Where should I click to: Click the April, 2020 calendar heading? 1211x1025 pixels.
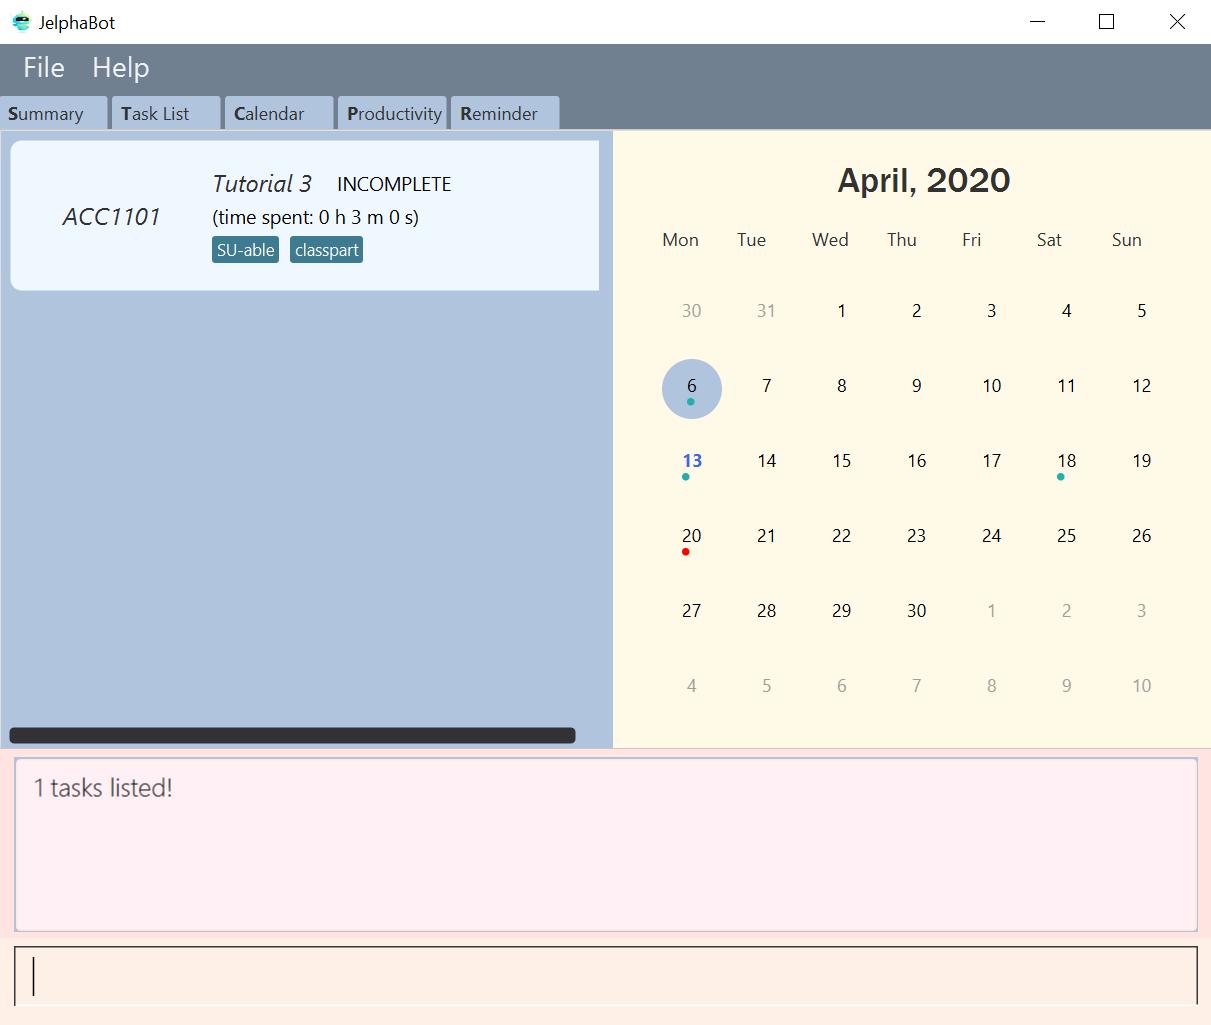(x=923, y=180)
